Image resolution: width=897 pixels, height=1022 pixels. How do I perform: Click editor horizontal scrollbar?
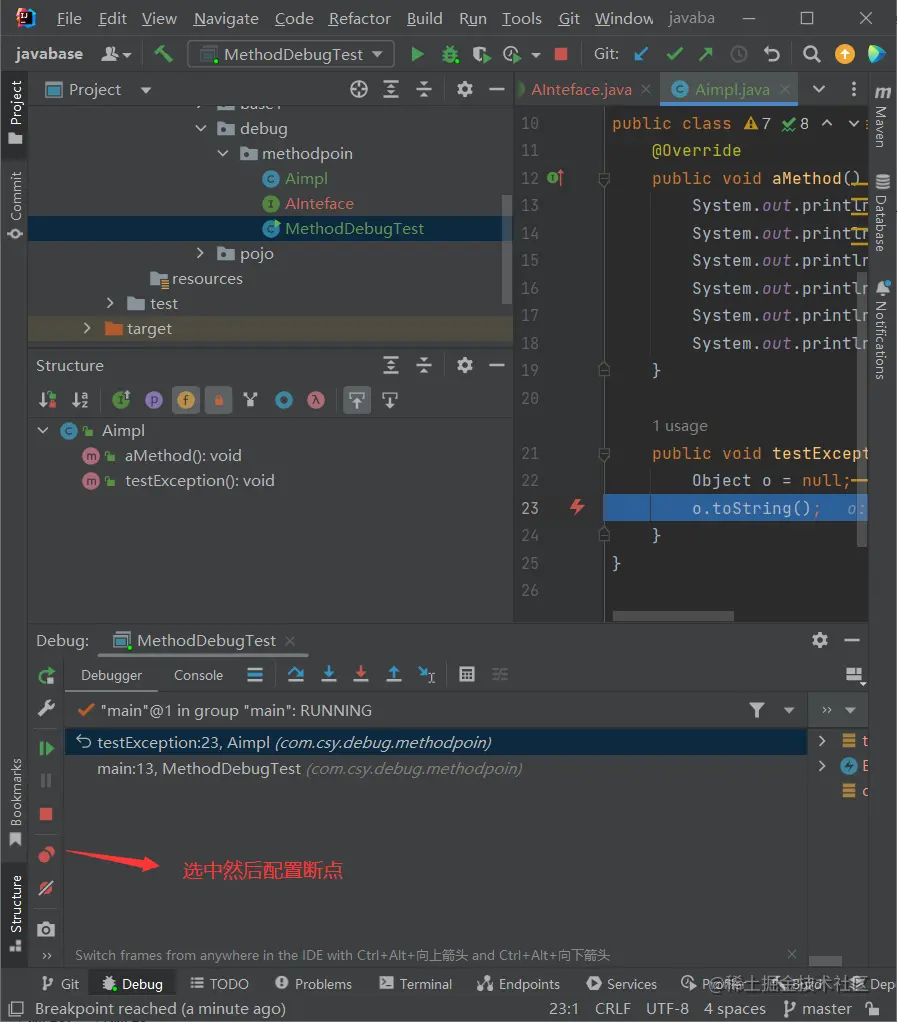[x=673, y=616]
